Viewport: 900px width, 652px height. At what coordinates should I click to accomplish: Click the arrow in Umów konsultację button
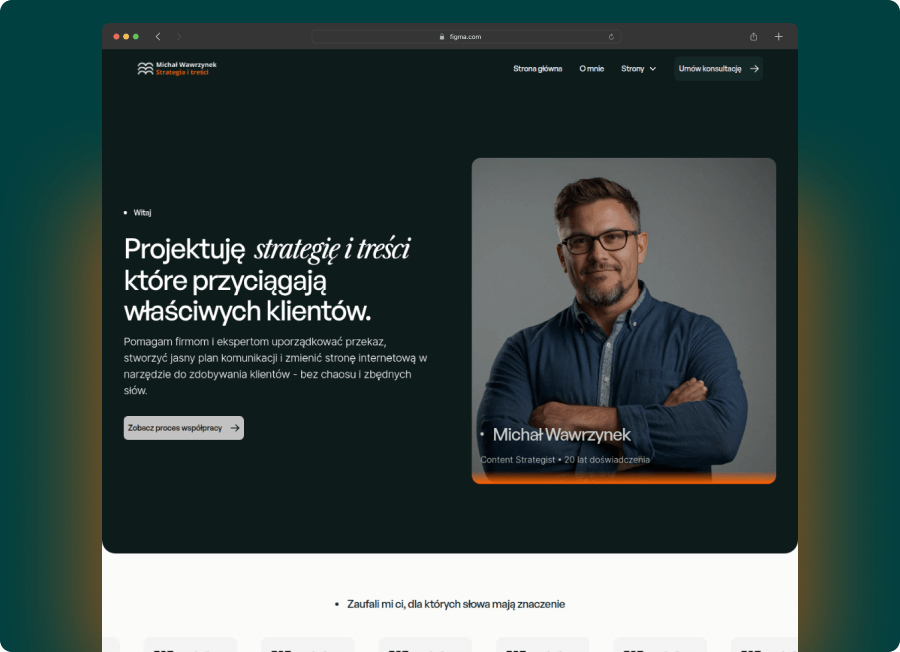754,68
